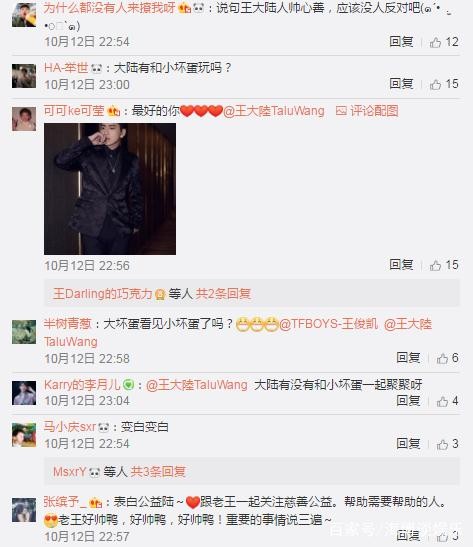Reply to Karry的李月儿's comment
The width and height of the screenshot is (473, 547).
tap(408, 400)
